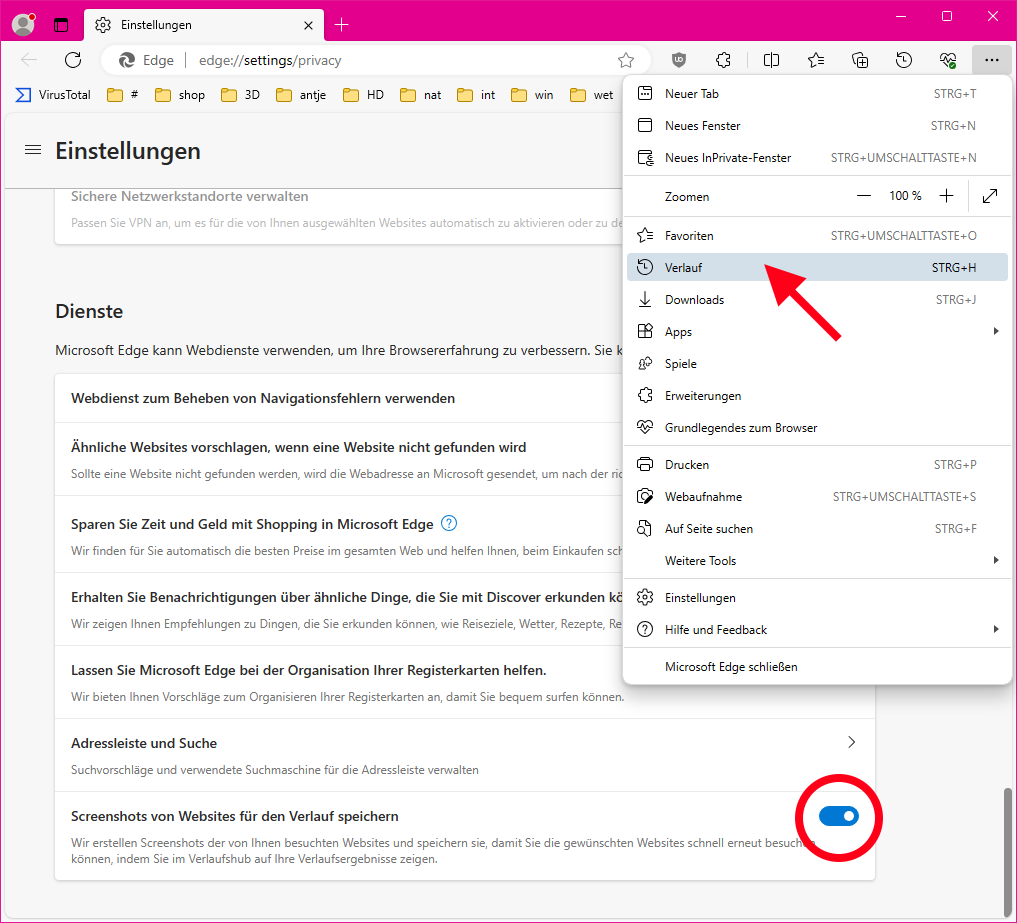Open the settings hamburger navigation menu
This screenshot has height=923, width=1017.
[x=33, y=150]
